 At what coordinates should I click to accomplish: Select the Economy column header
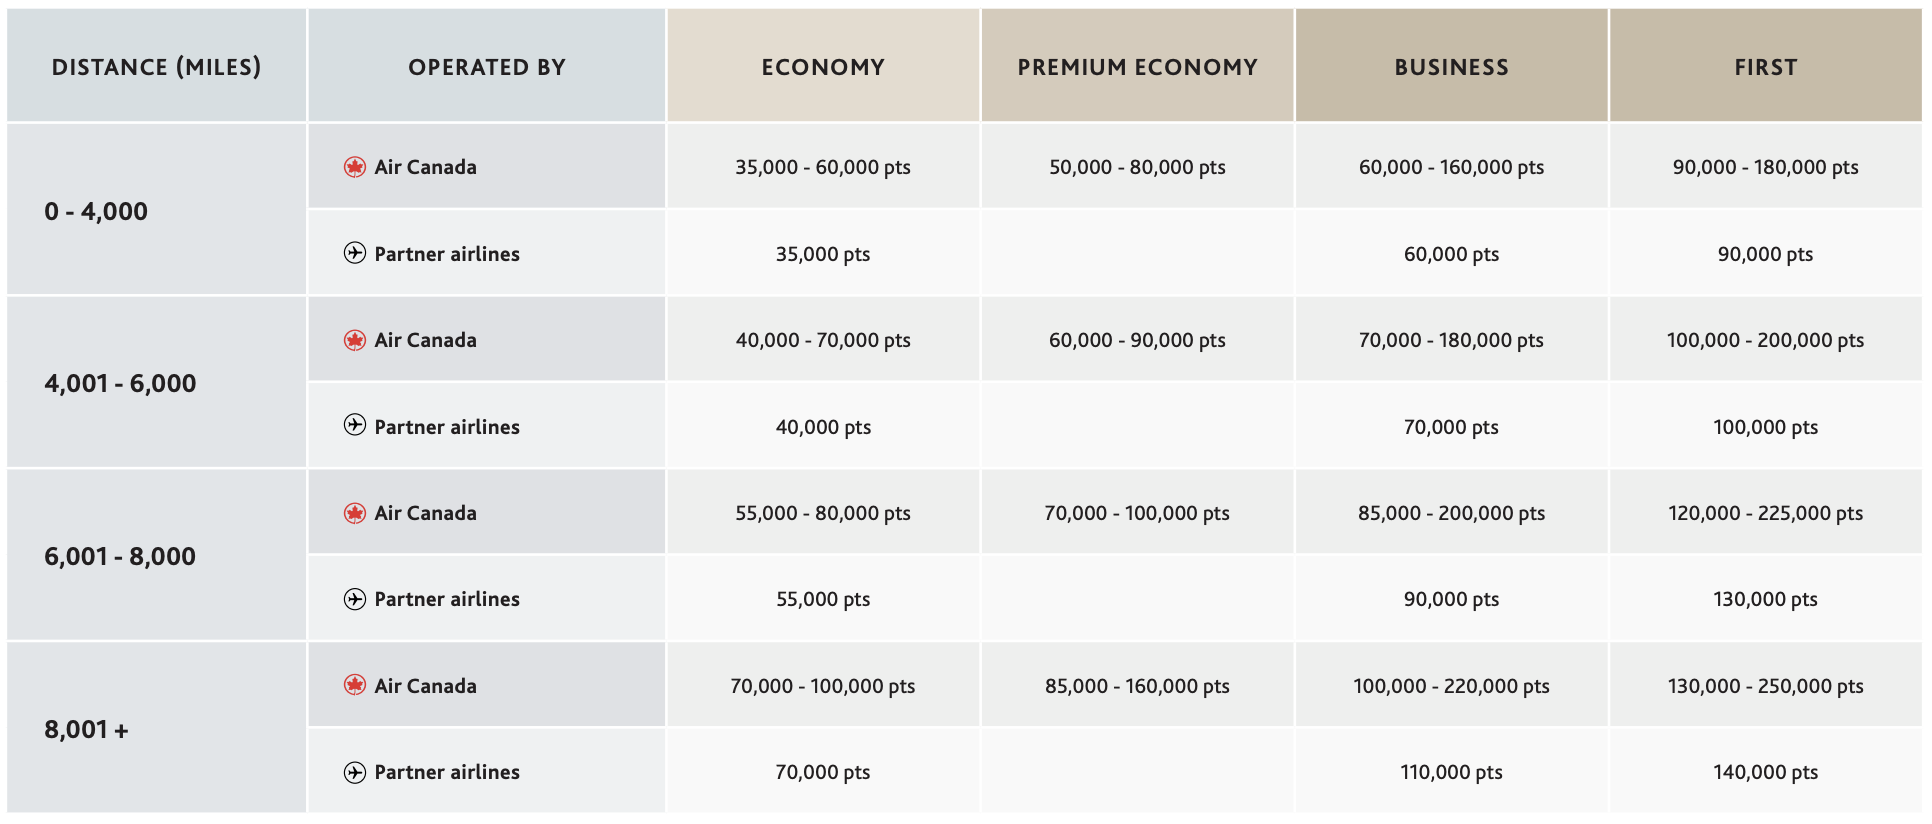(823, 67)
